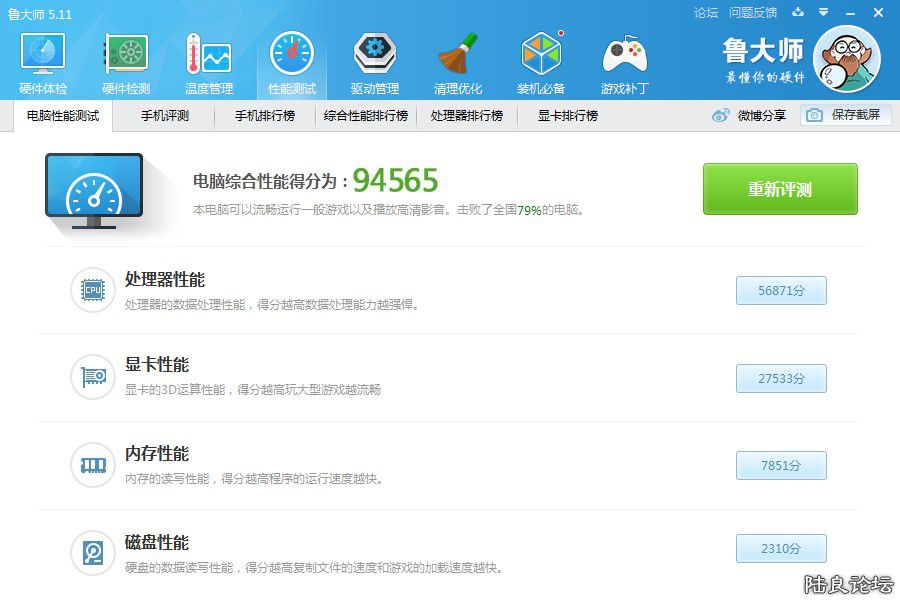Open 处理器排行榜 tab
The image size is (900, 600).
[467, 116]
